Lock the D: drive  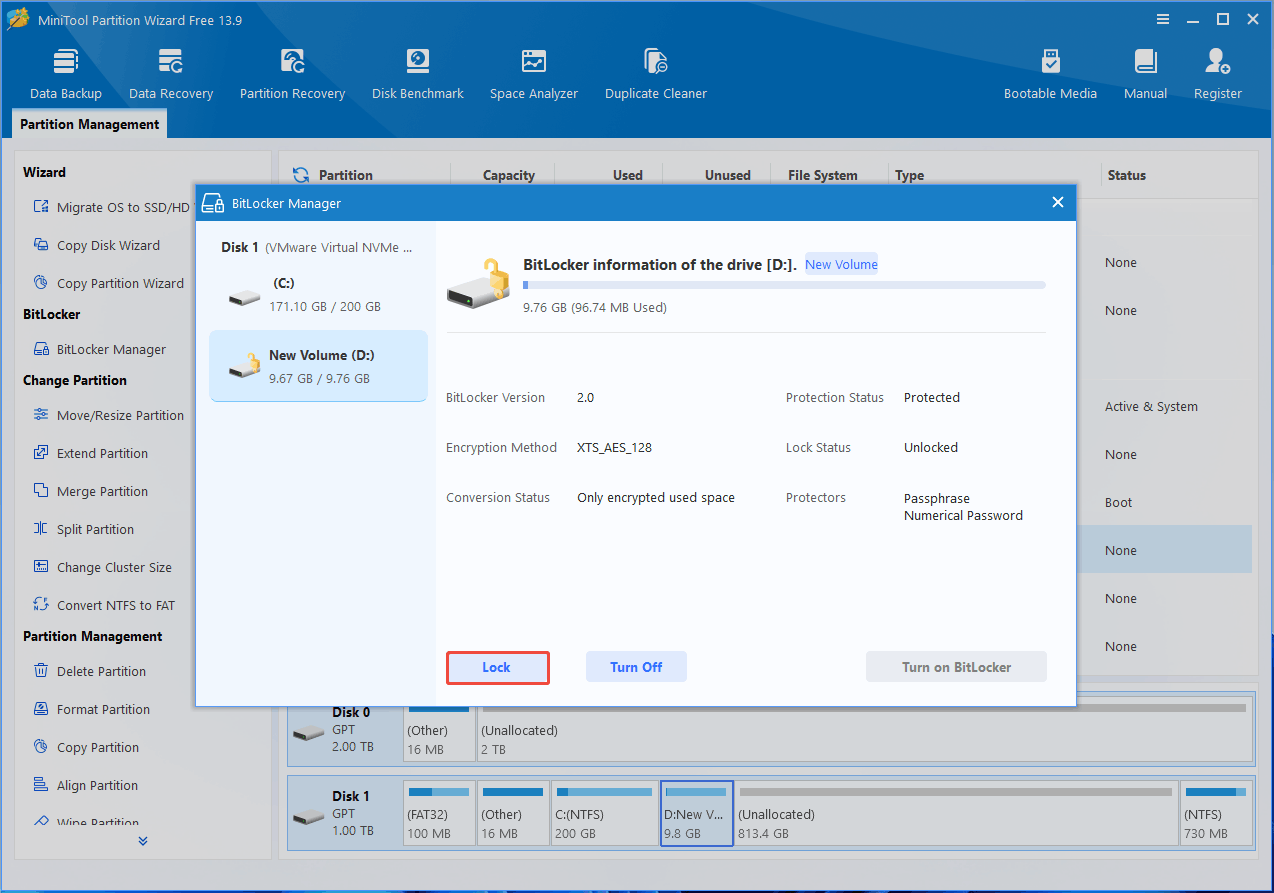click(x=497, y=667)
